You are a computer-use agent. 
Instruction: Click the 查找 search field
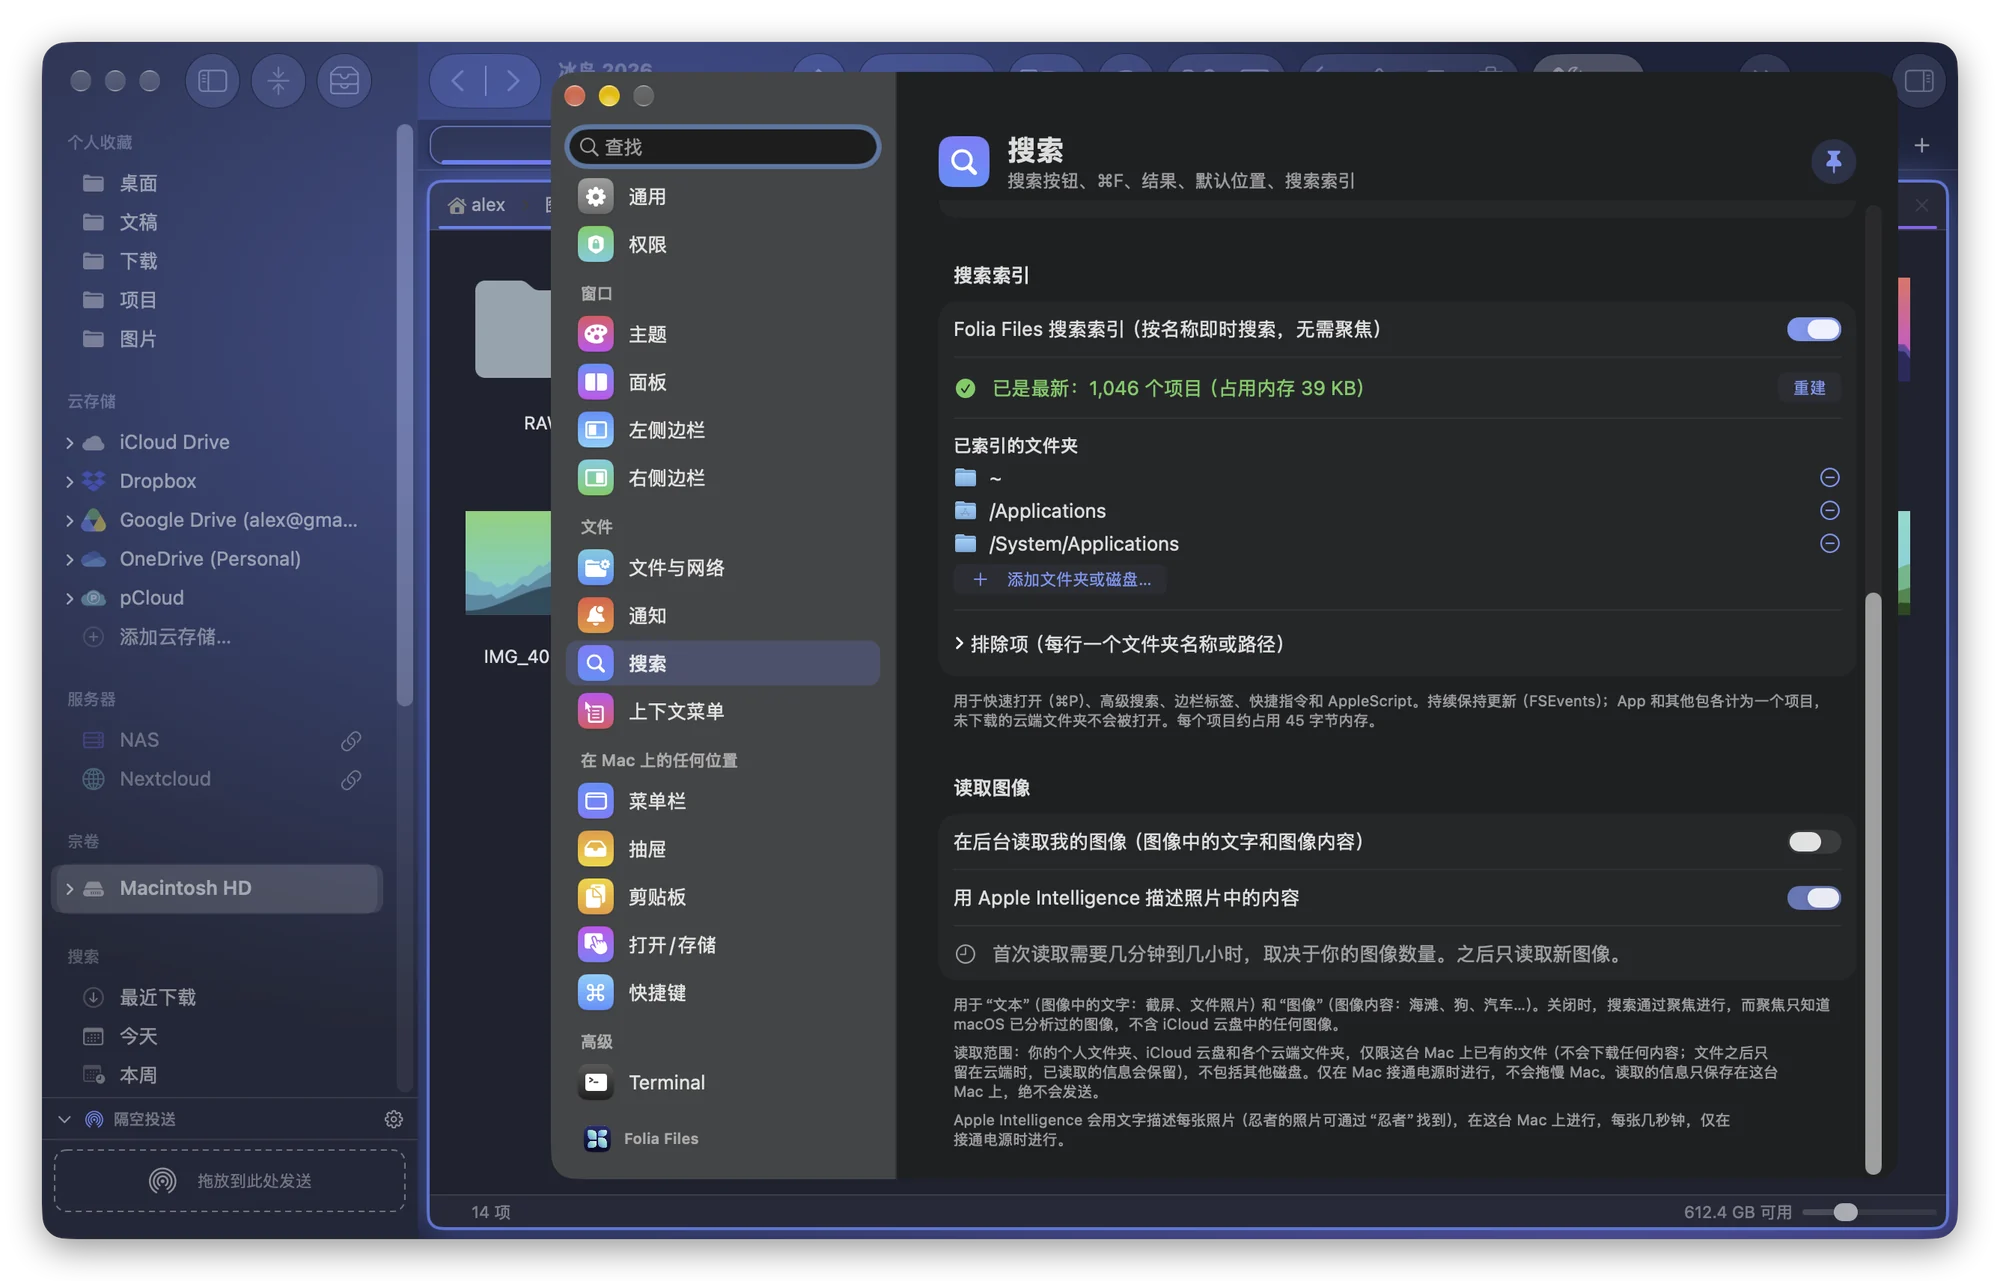point(722,147)
